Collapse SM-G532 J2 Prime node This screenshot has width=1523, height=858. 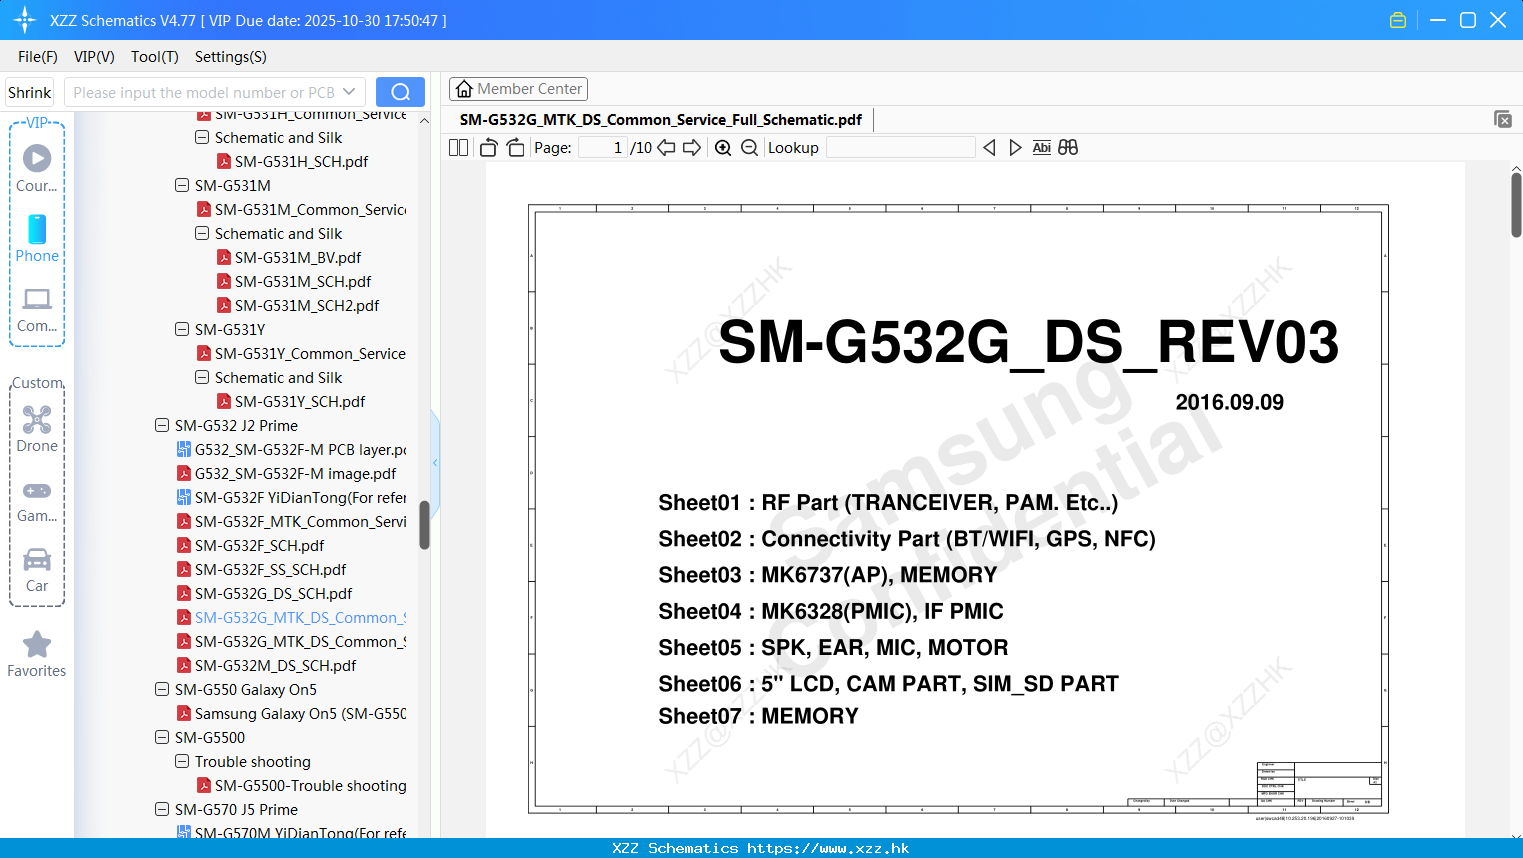162,425
